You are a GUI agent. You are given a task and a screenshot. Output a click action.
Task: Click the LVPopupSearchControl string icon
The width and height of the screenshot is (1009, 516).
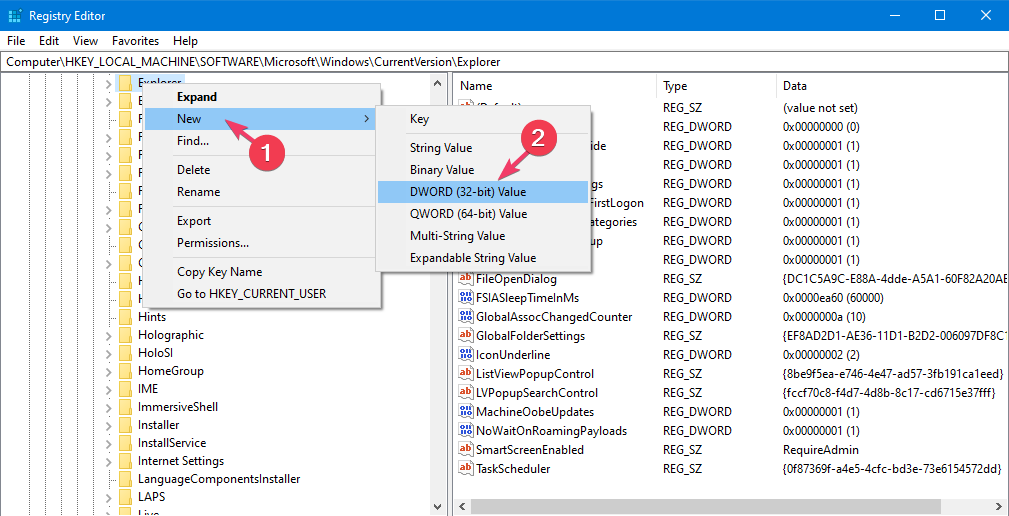coord(465,392)
